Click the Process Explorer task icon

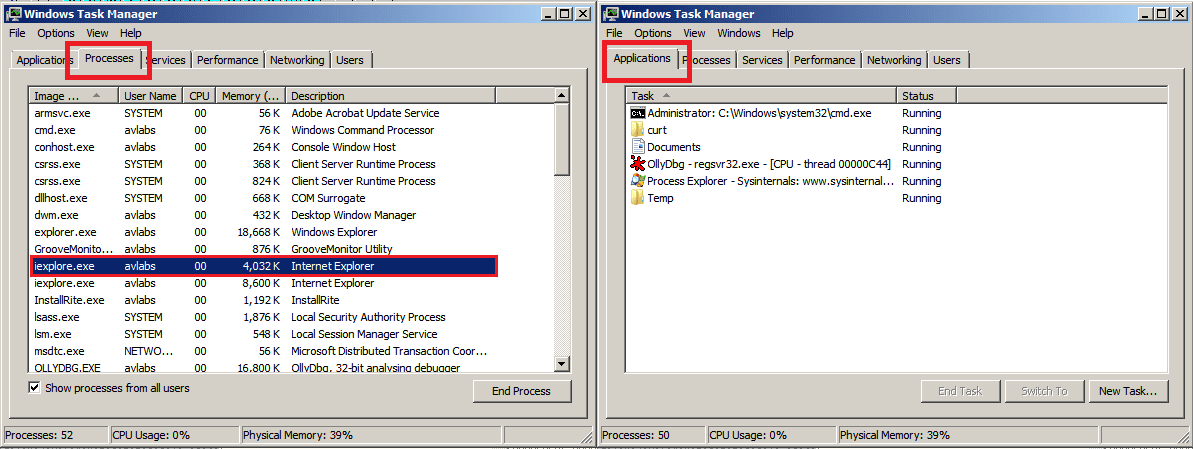[638, 181]
